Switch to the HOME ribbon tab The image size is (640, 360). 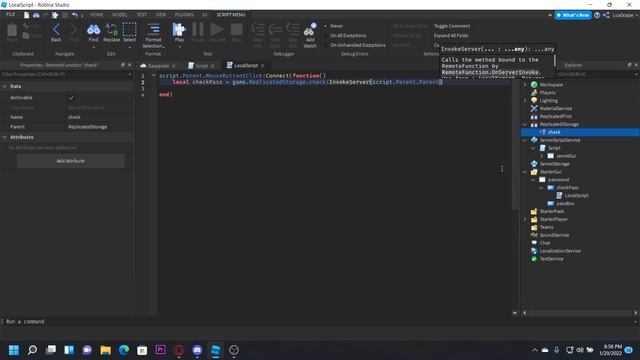click(96, 15)
